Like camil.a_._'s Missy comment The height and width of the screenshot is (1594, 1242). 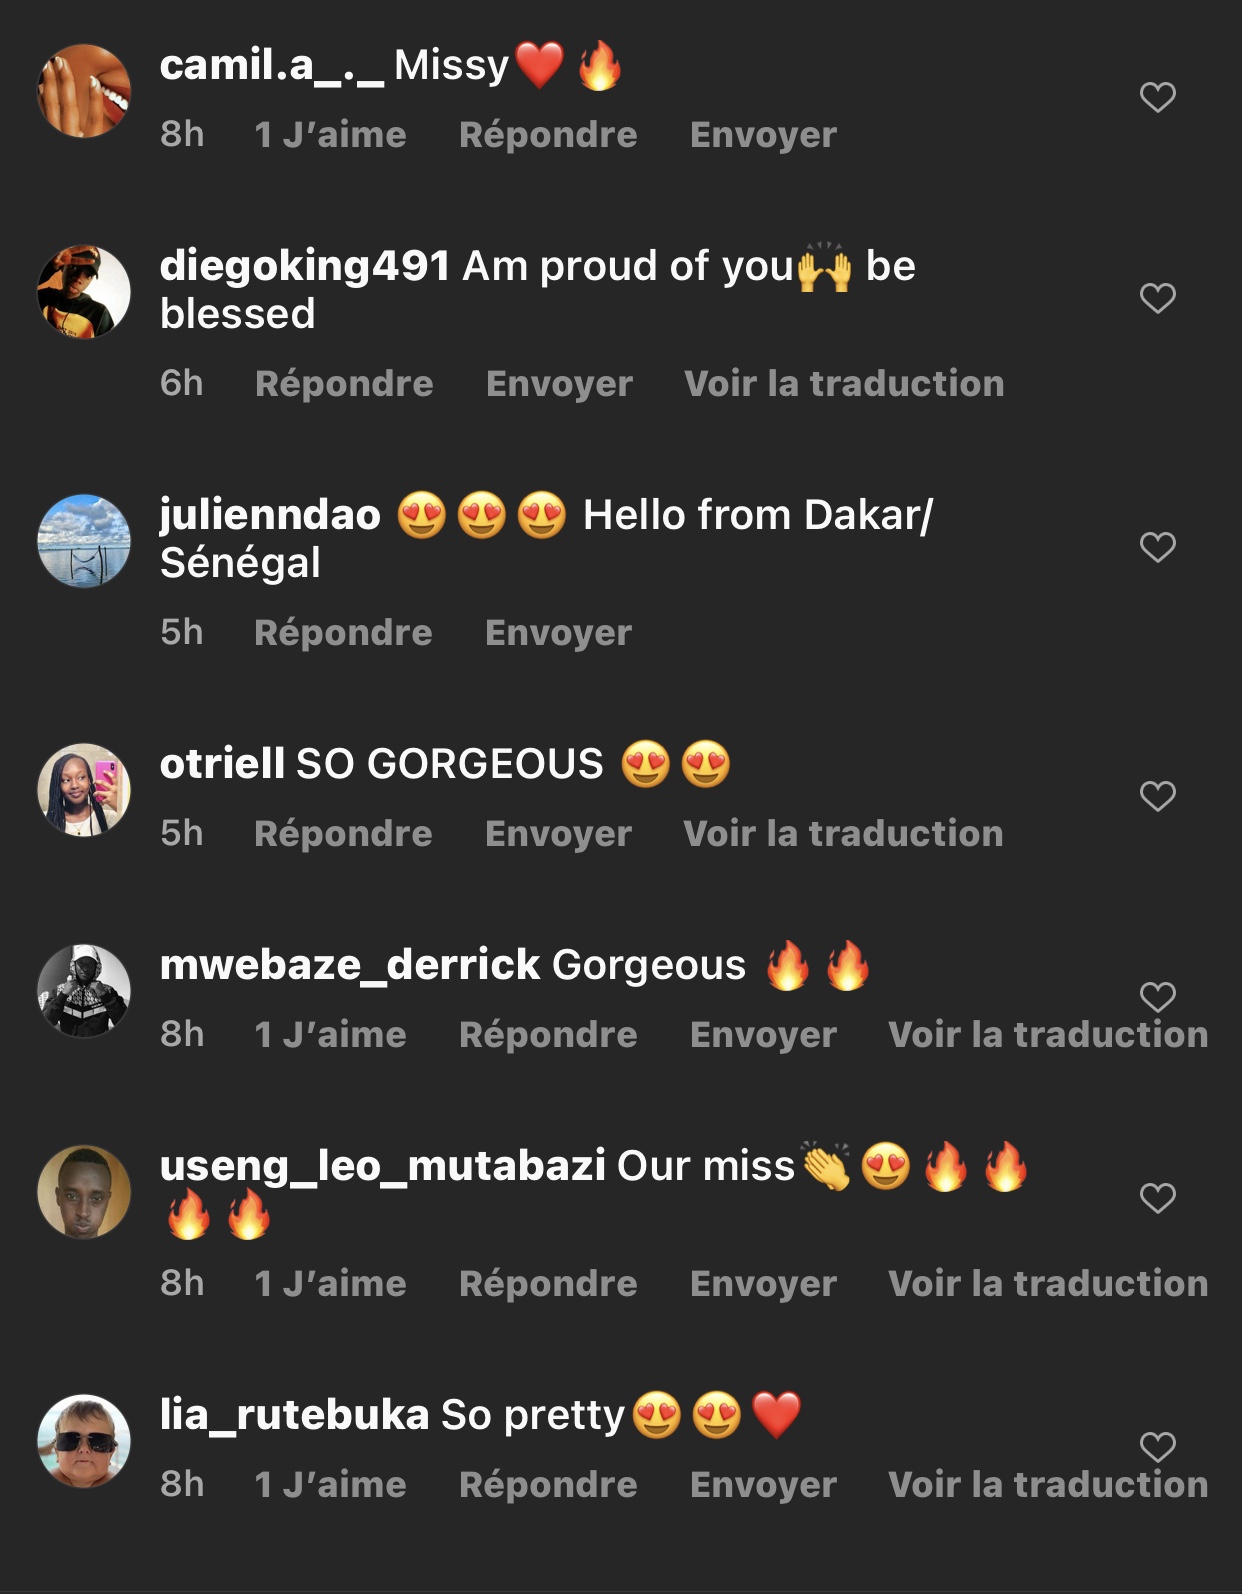coord(1157,97)
